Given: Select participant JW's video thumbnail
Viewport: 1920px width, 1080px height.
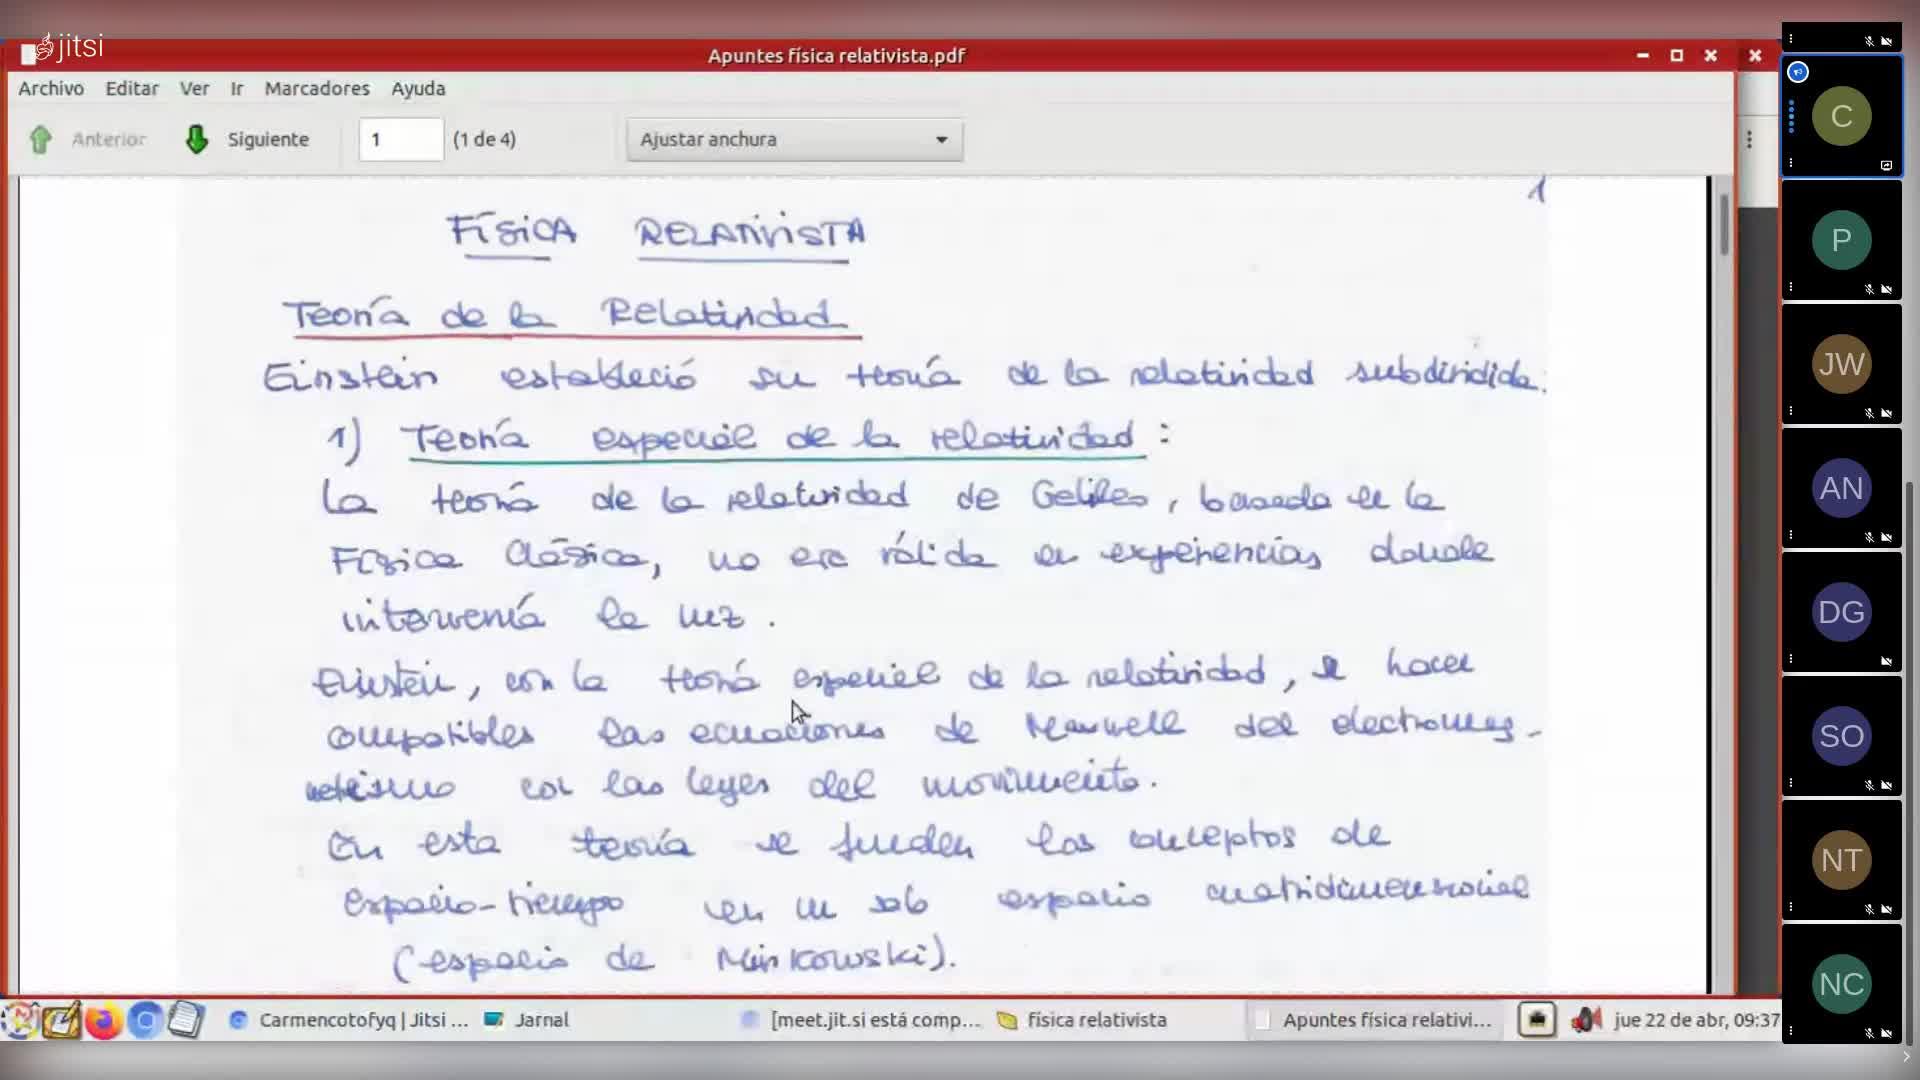Looking at the screenshot, I should coord(1841,364).
